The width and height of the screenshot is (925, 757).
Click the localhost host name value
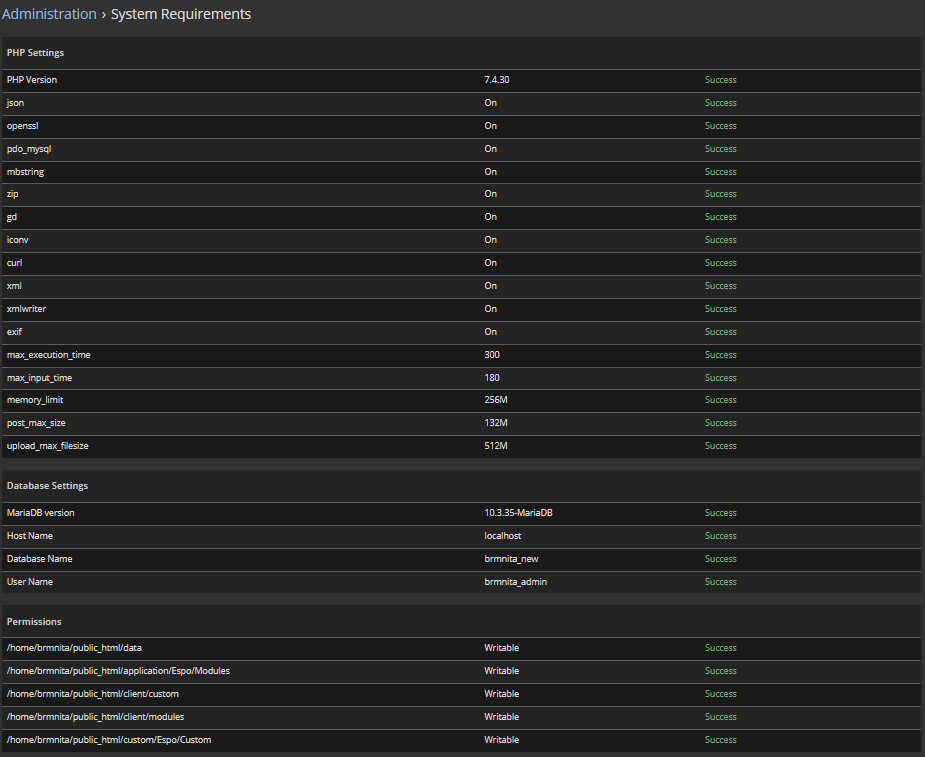coord(503,536)
